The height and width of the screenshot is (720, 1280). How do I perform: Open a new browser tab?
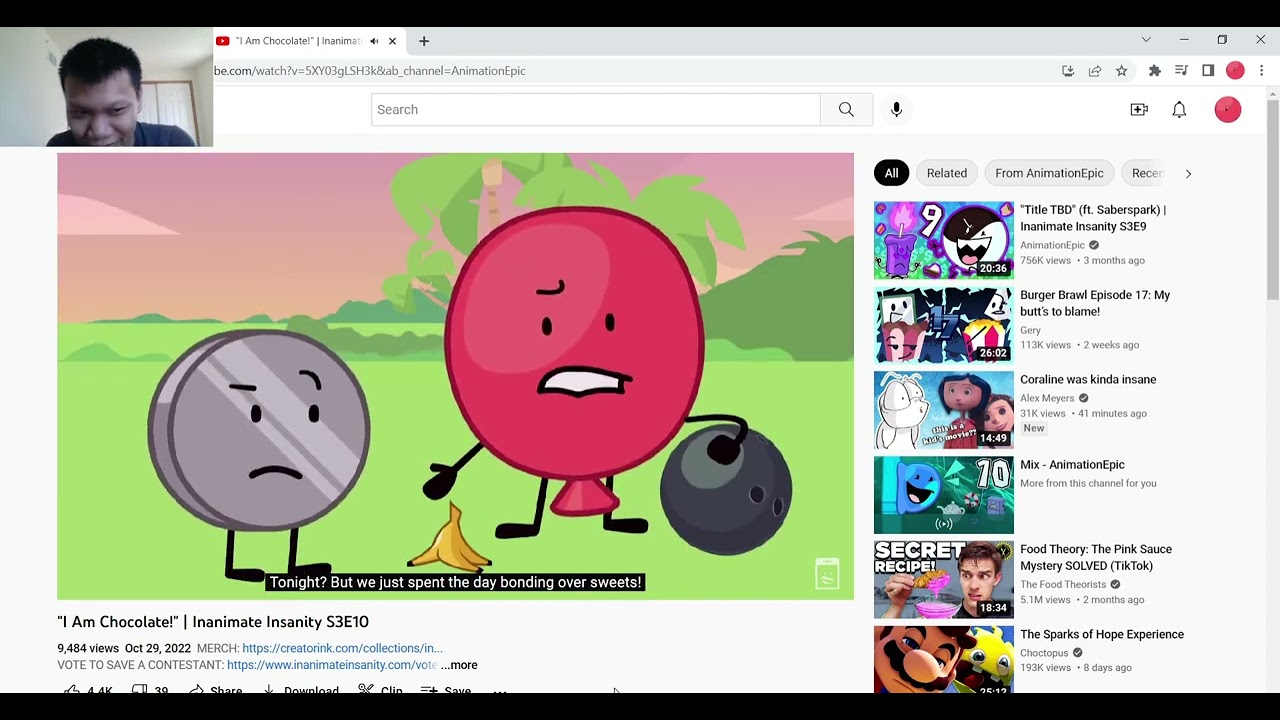coord(424,41)
